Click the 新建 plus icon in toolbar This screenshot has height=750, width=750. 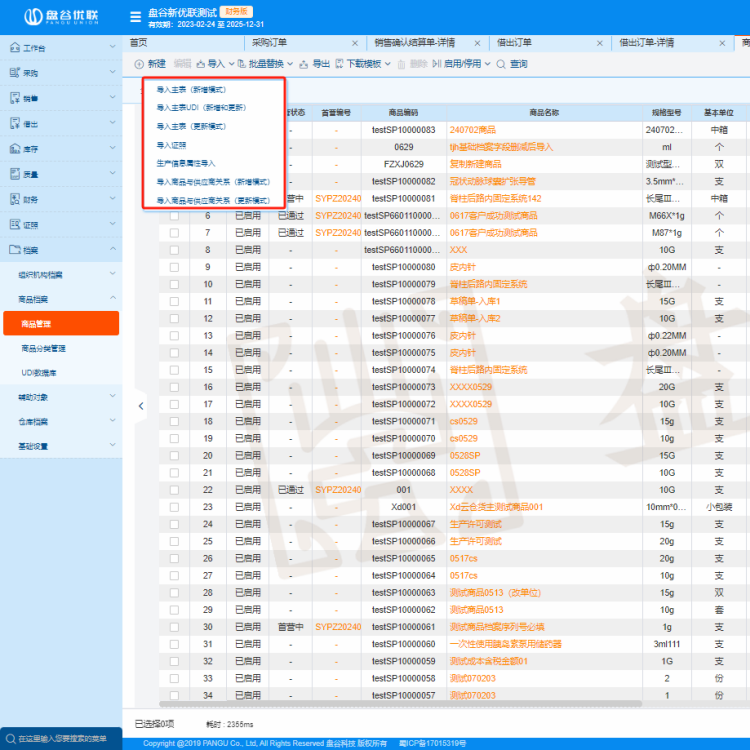click(x=139, y=64)
